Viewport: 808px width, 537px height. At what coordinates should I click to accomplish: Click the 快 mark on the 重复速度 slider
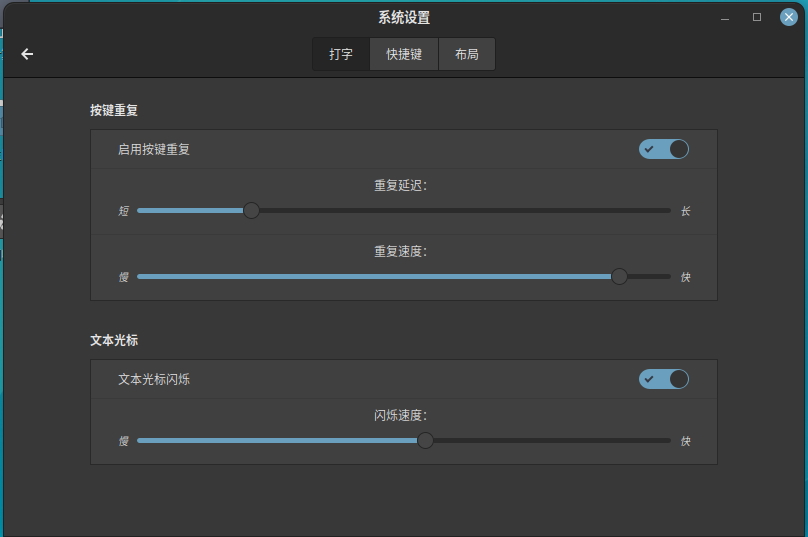(685, 277)
